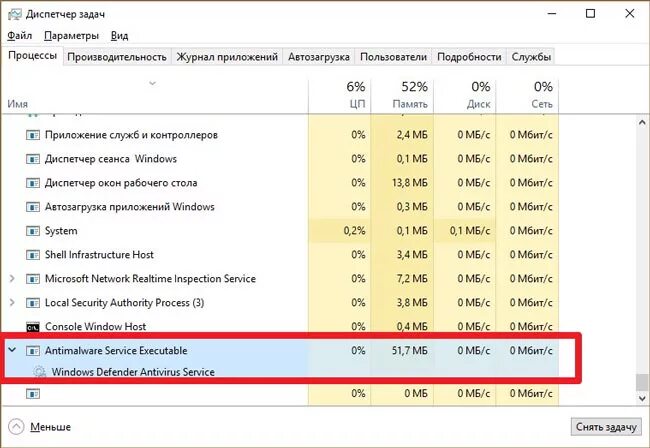The height and width of the screenshot is (448, 650).
Task: Click the 0,2% CPU value of System
Action: coord(354,231)
